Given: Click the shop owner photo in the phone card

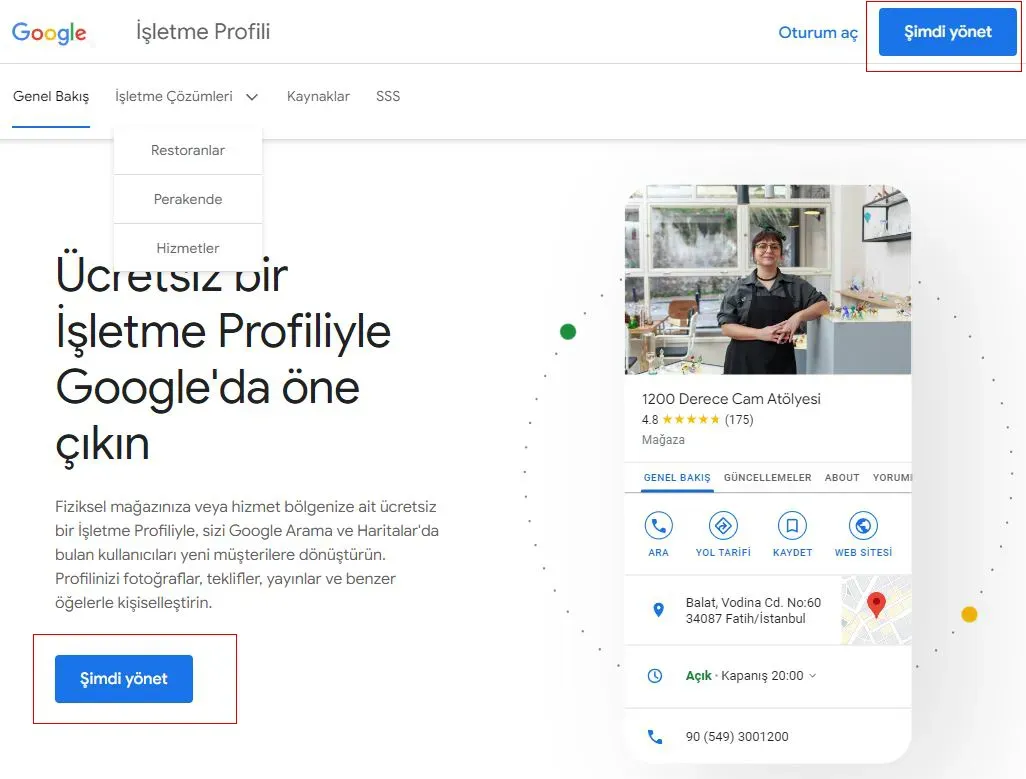Looking at the screenshot, I should tap(768, 279).
